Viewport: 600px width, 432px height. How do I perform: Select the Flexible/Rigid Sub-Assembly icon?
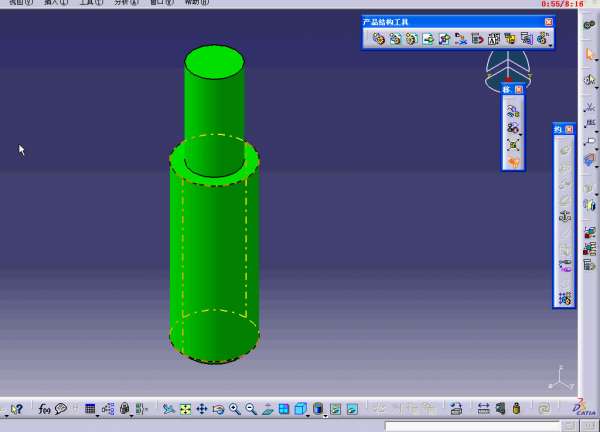(x=565, y=265)
